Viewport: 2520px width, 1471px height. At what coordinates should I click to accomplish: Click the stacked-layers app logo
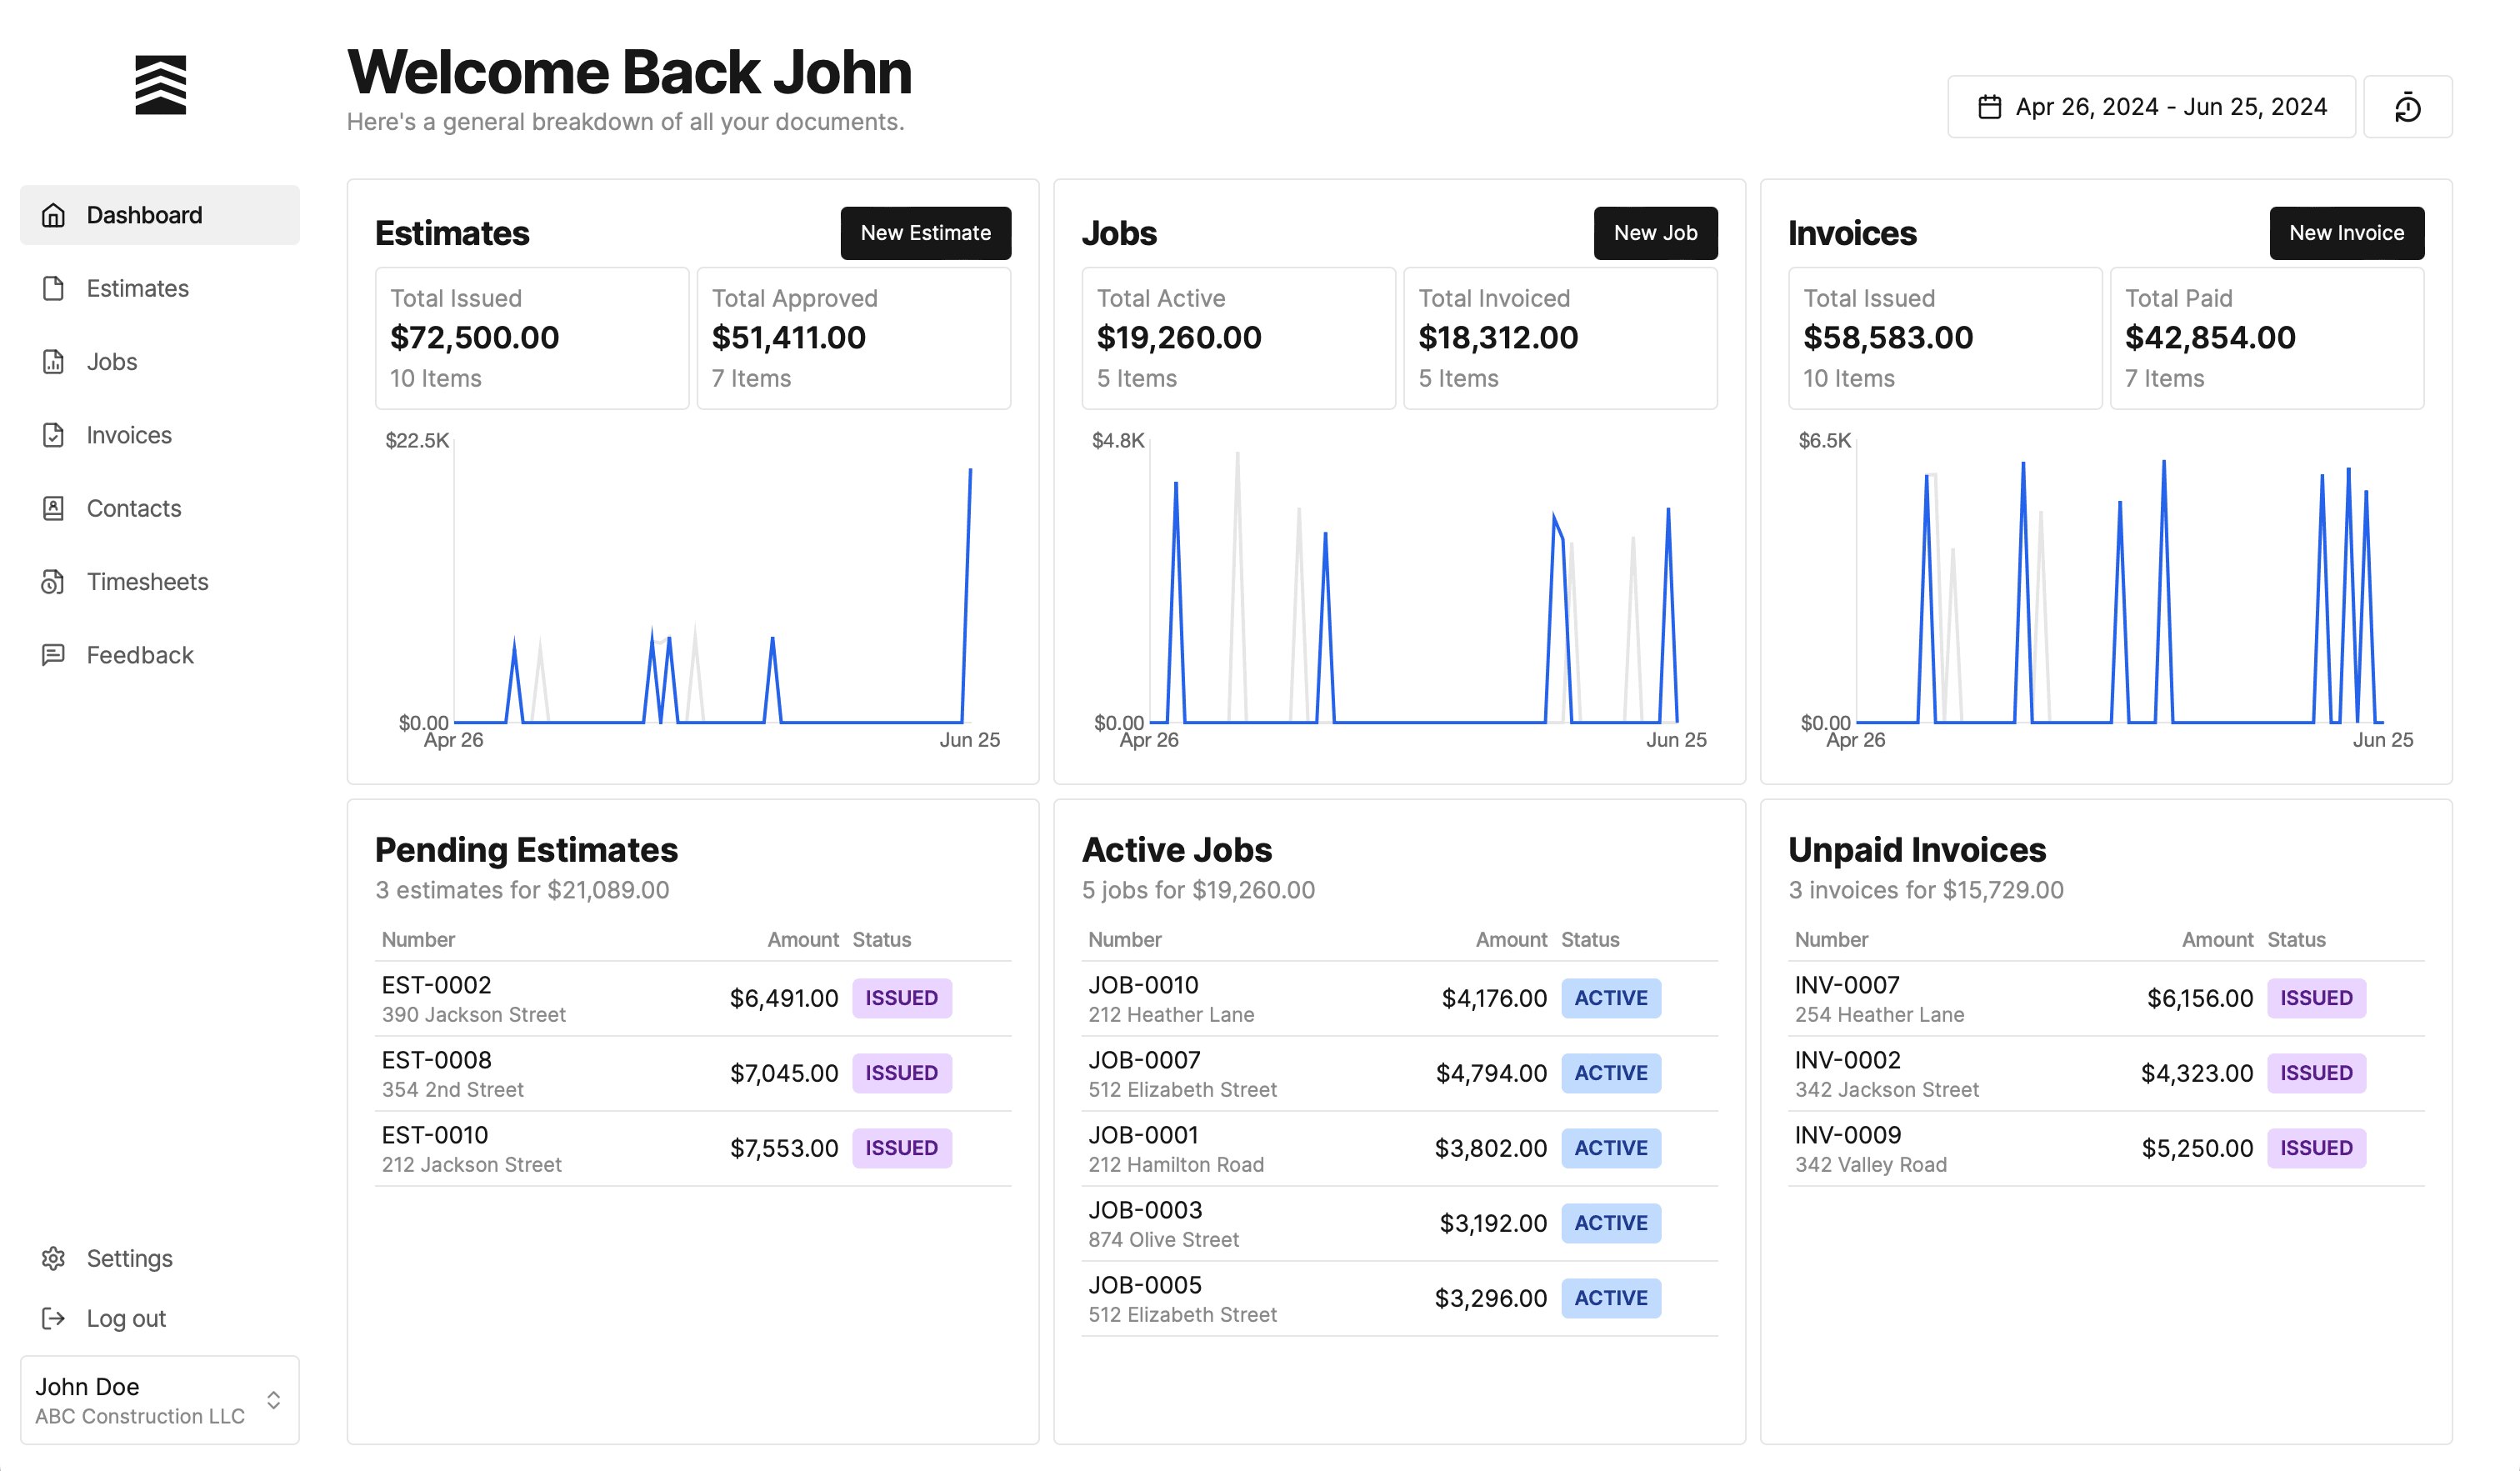tap(160, 85)
